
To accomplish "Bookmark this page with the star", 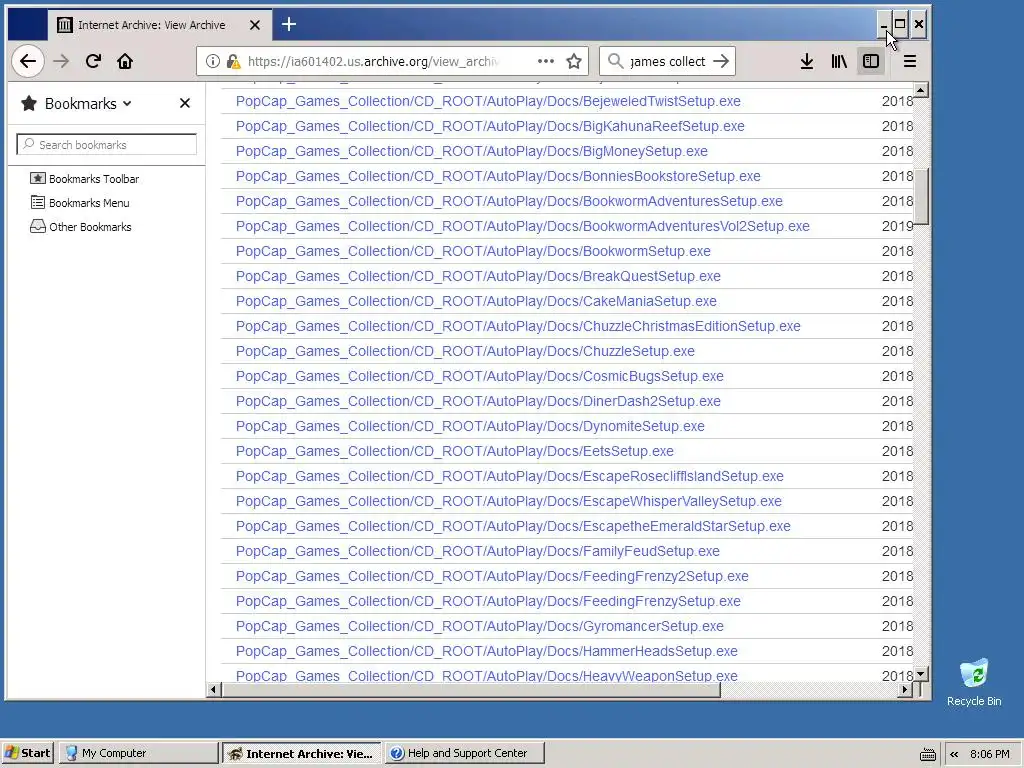I will coord(574,61).
